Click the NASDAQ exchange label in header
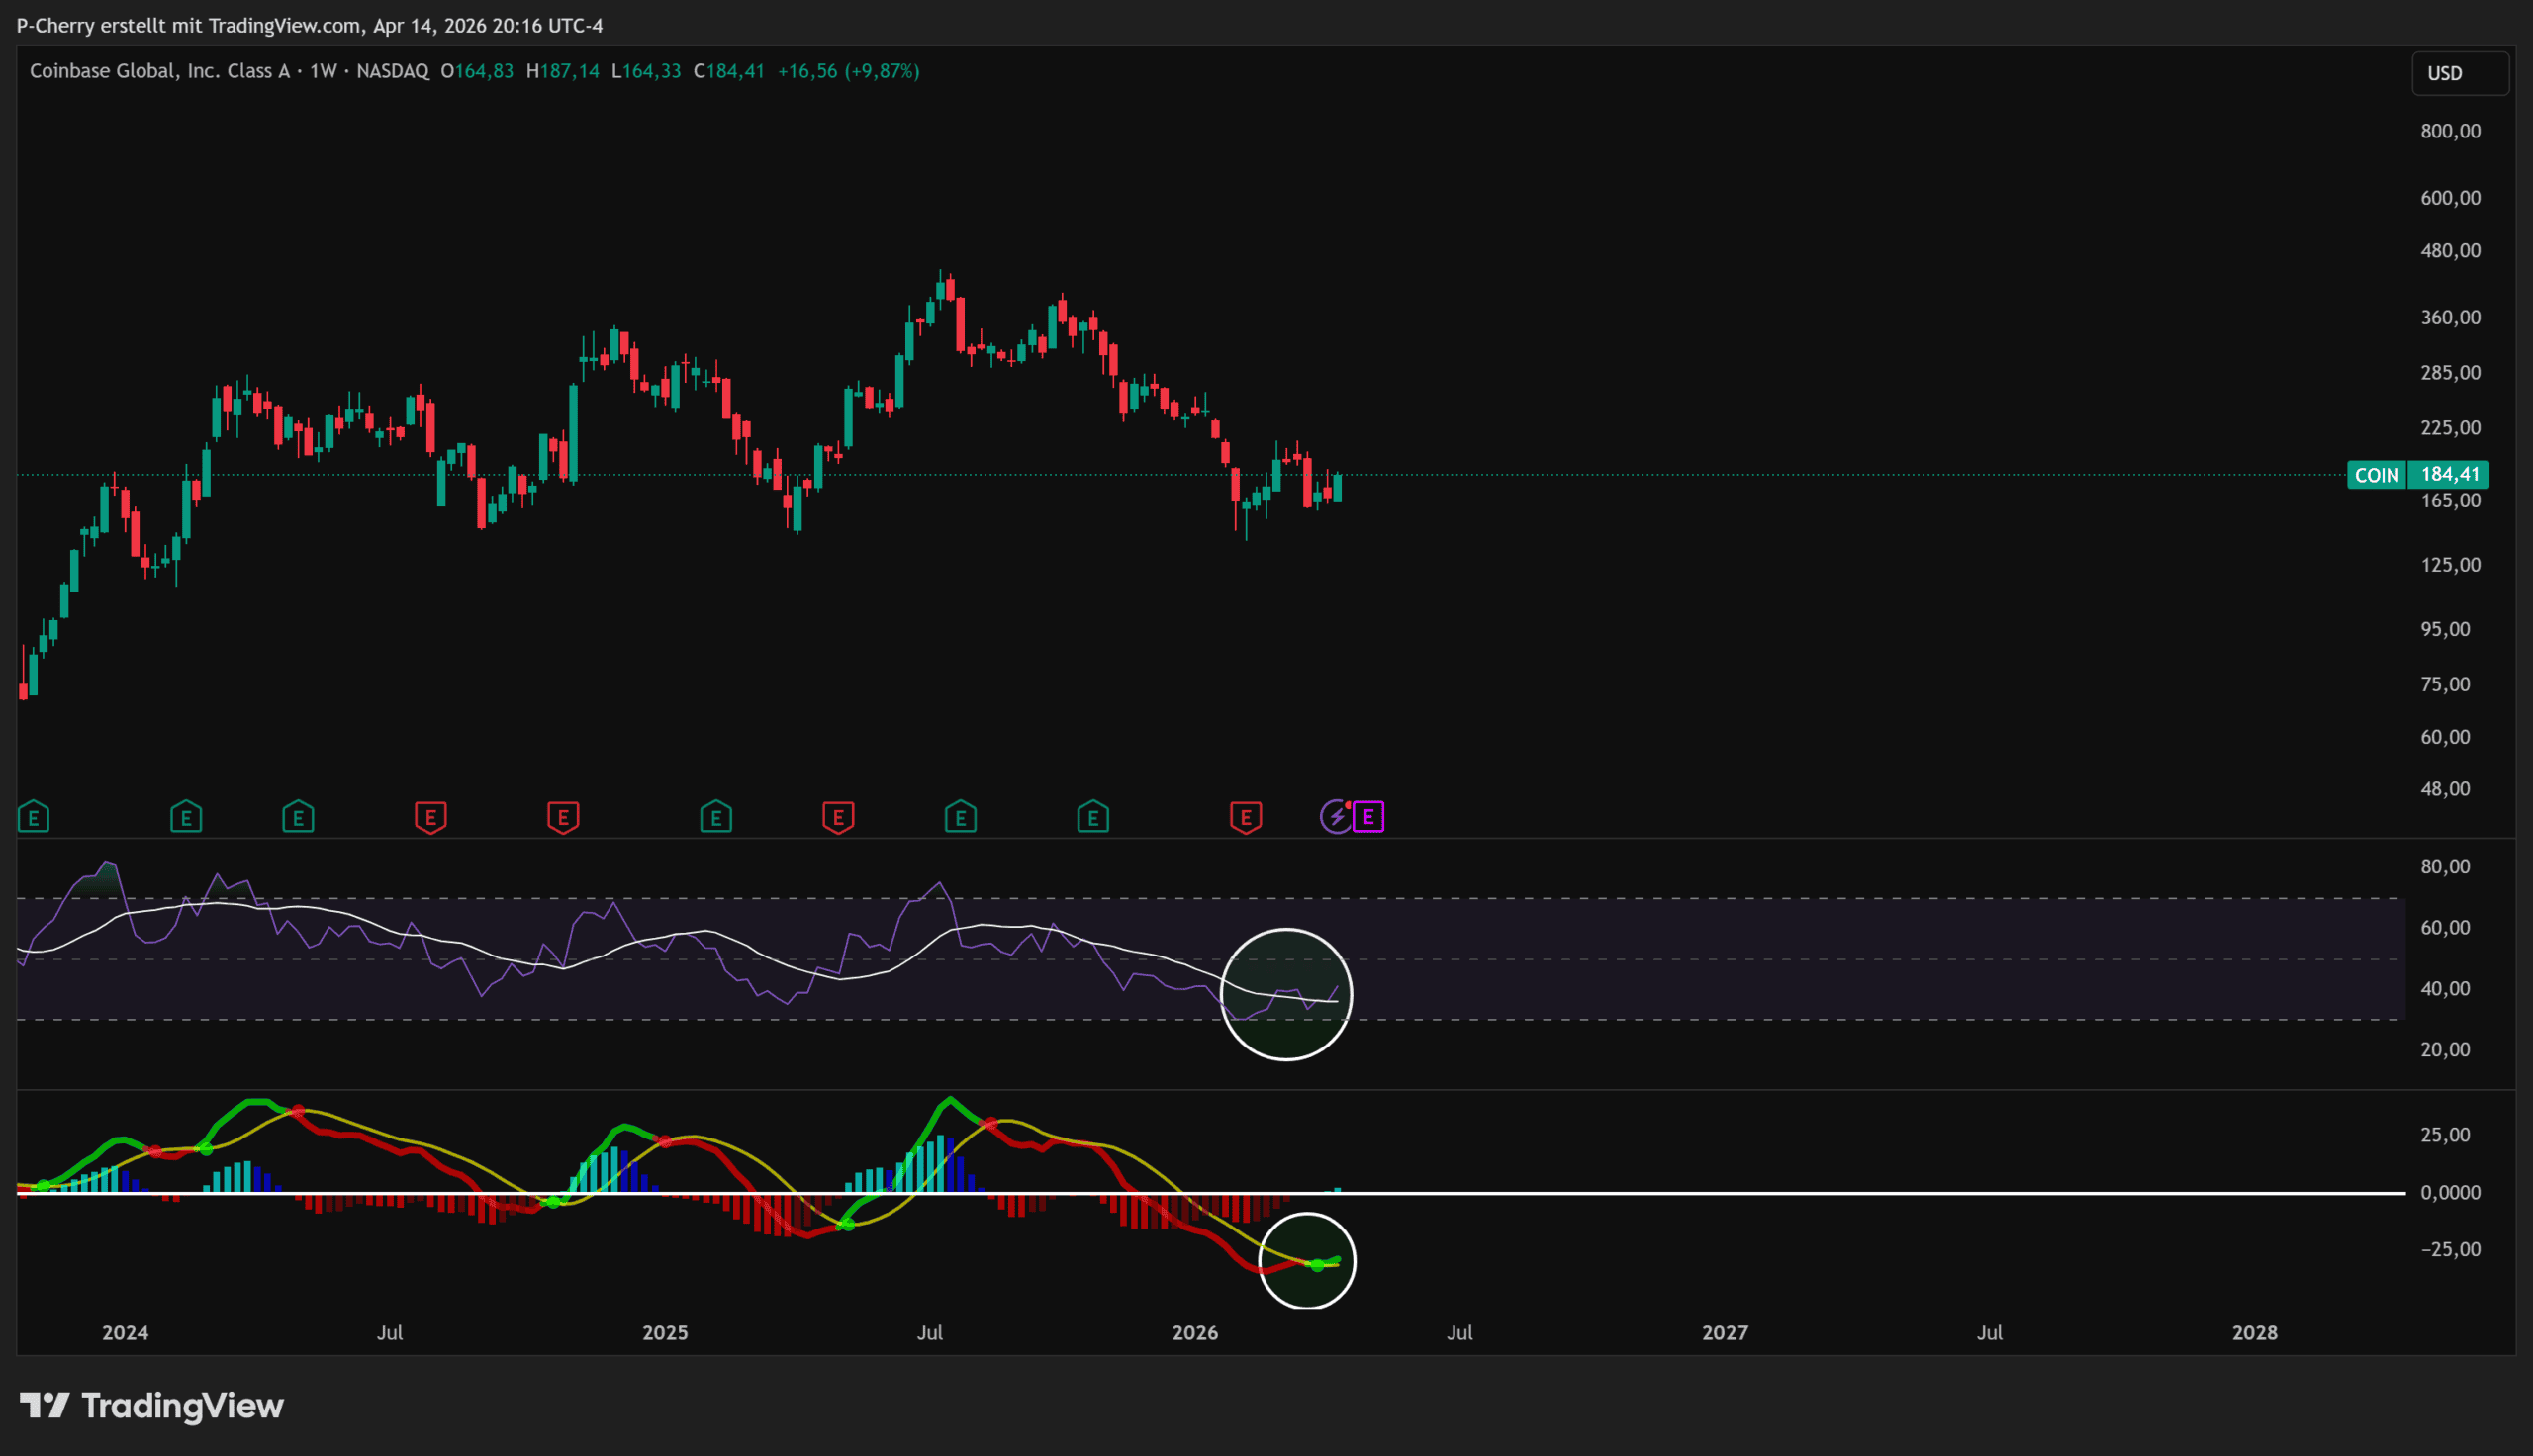 tap(392, 71)
